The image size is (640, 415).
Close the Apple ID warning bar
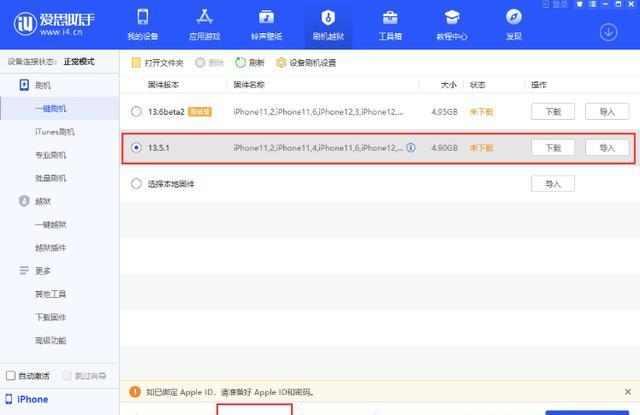point(628,392)
